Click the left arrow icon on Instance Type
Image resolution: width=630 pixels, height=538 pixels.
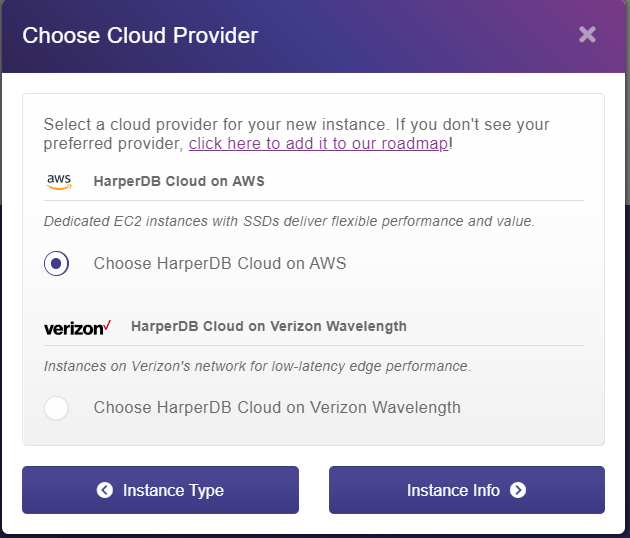[105, 490]
